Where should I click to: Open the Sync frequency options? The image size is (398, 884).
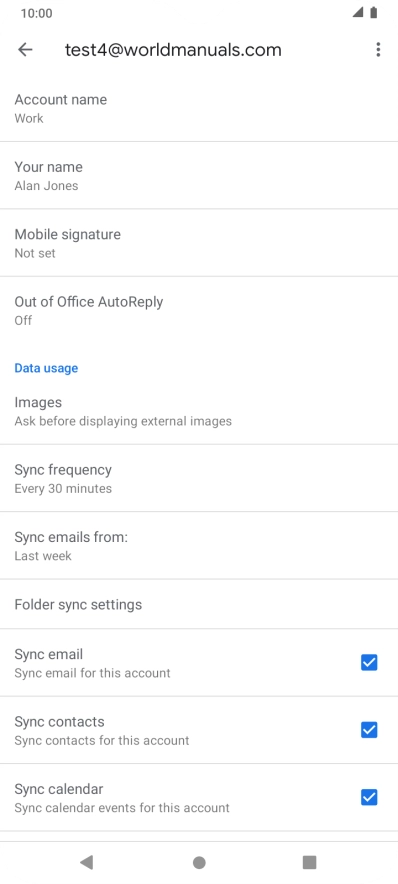click(199, 478)
